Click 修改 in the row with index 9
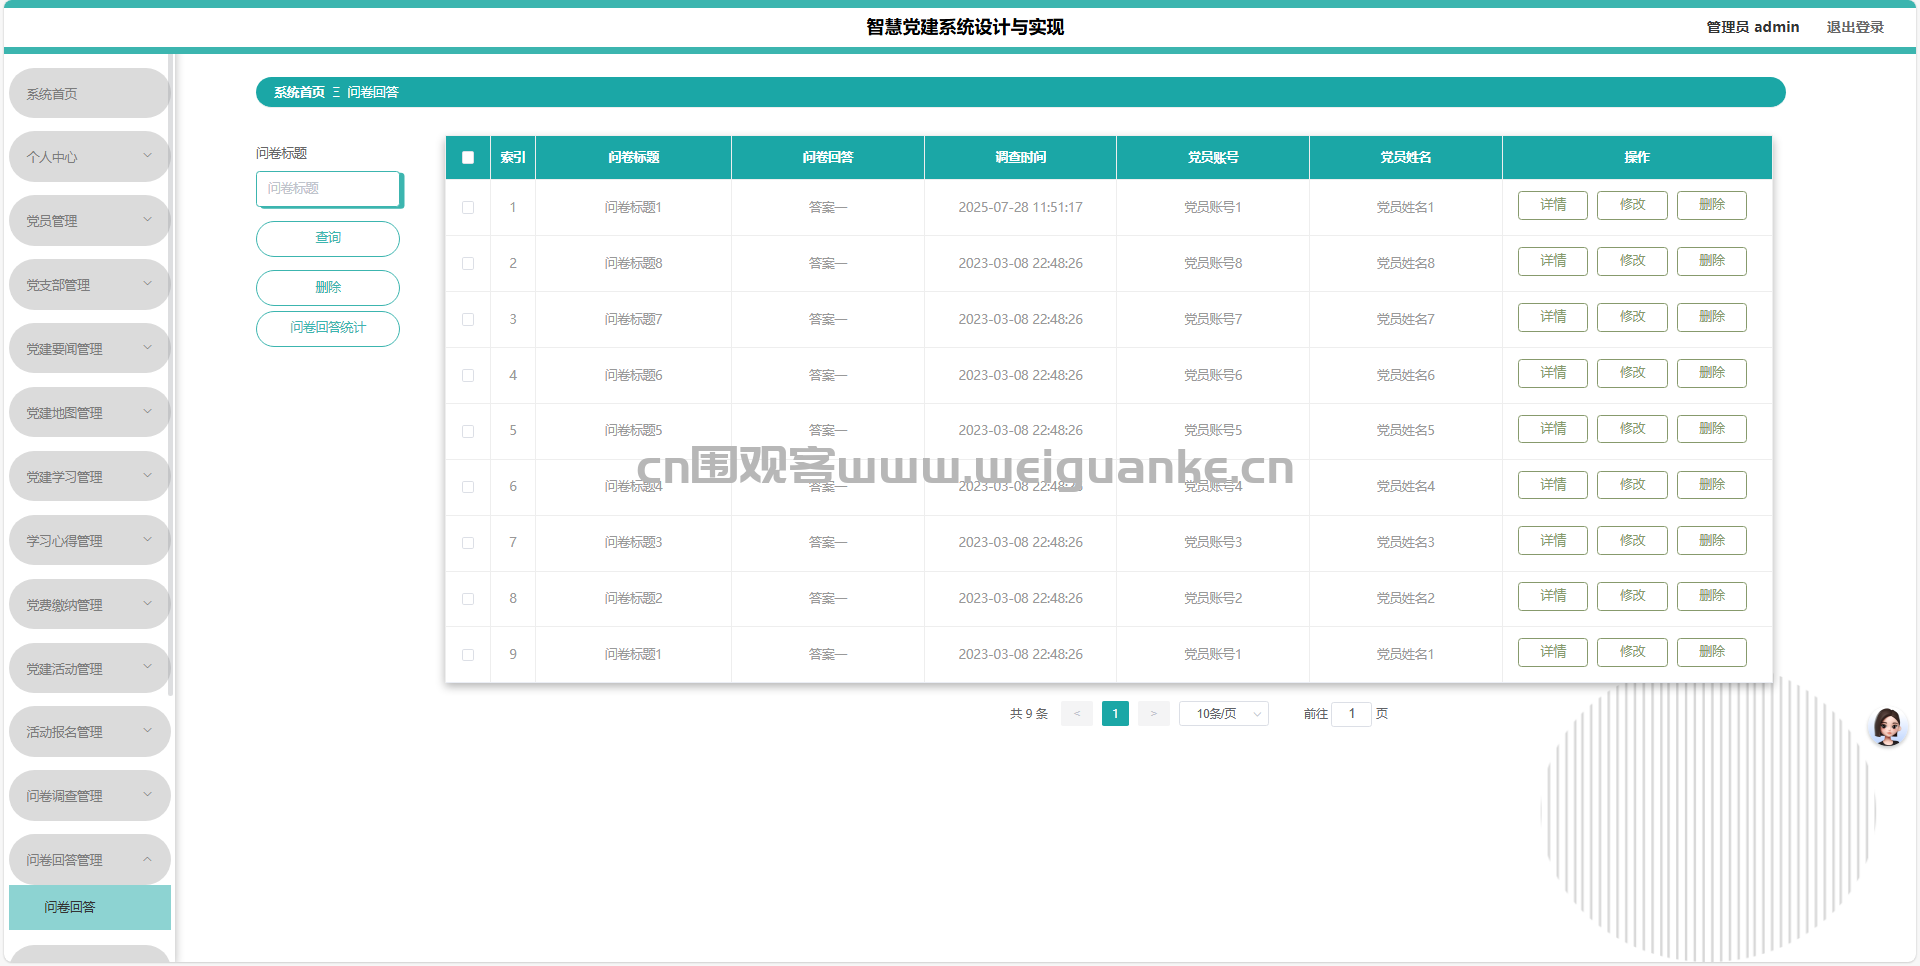 (1632, 652)
